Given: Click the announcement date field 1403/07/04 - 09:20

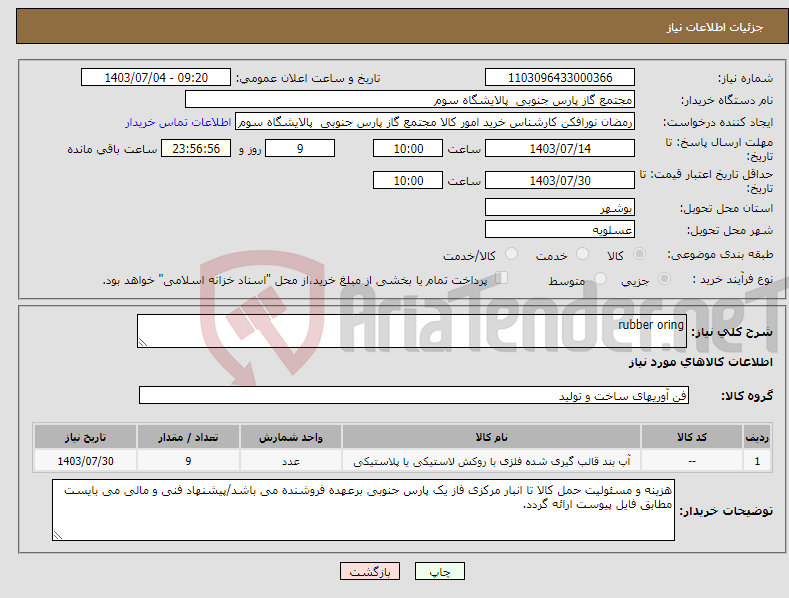Looking at the screenshot, I should [156, 78].
